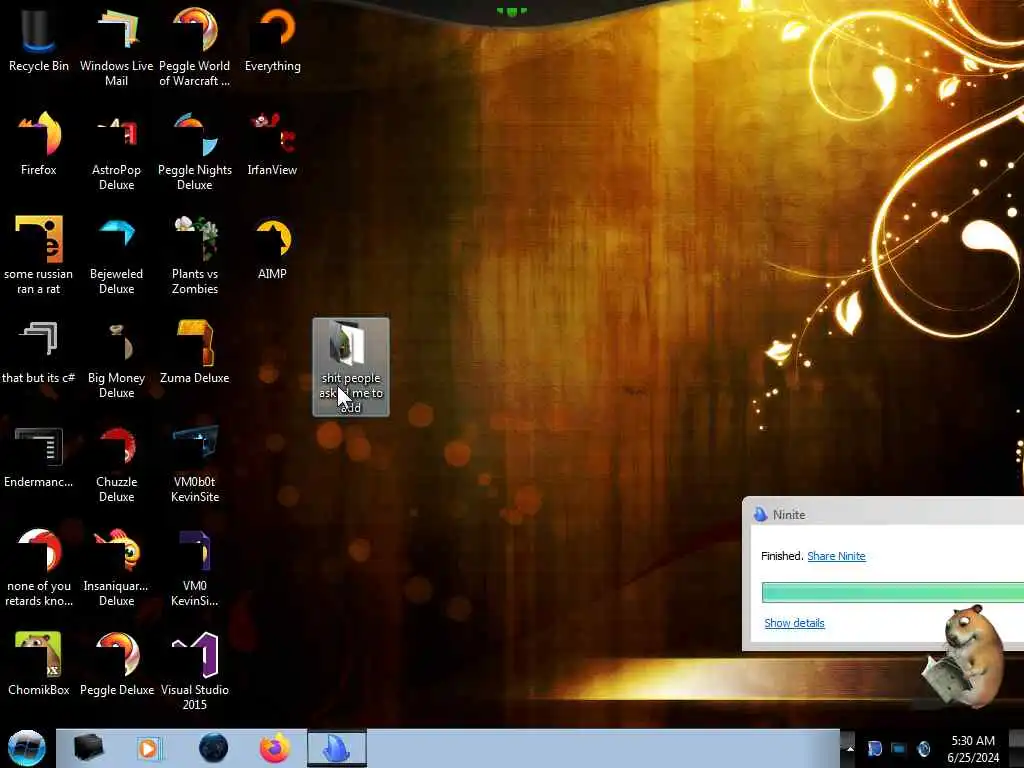
Task: Click the Share Ninite link
Action: (x=836, y=556)
